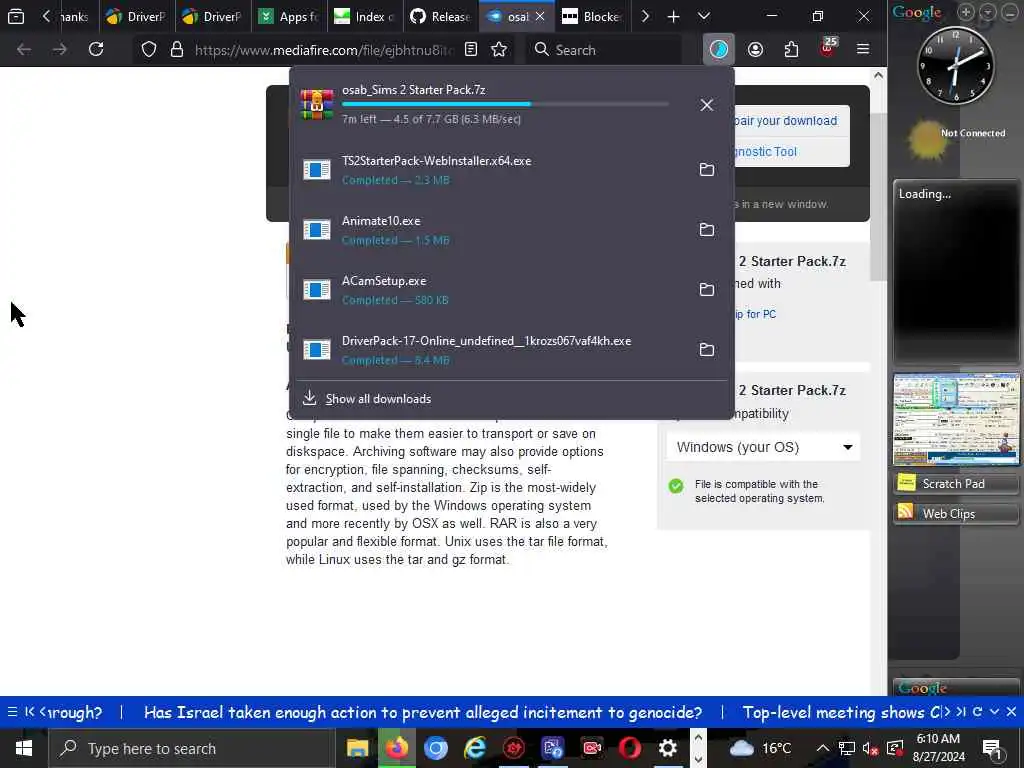Click the mediafire URL address field
This screenshot has width=1024, height=768.
coord(323,50)
